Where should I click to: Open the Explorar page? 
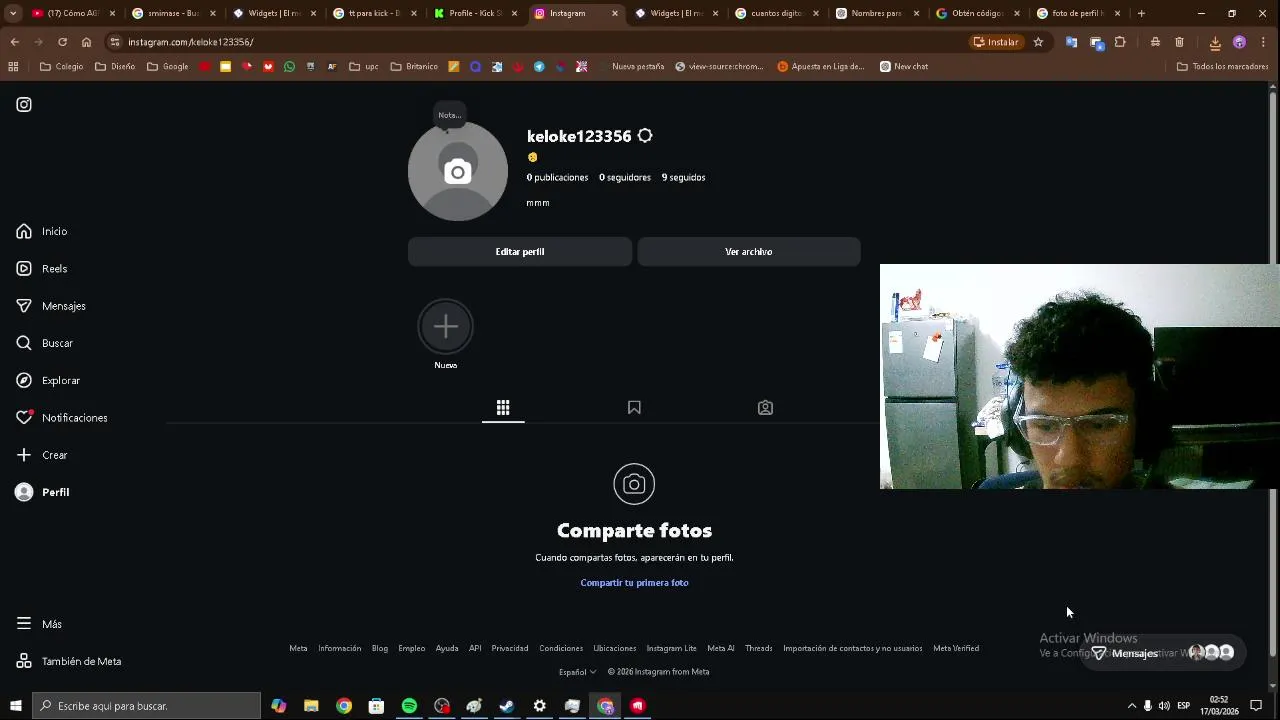click(48, 380)
